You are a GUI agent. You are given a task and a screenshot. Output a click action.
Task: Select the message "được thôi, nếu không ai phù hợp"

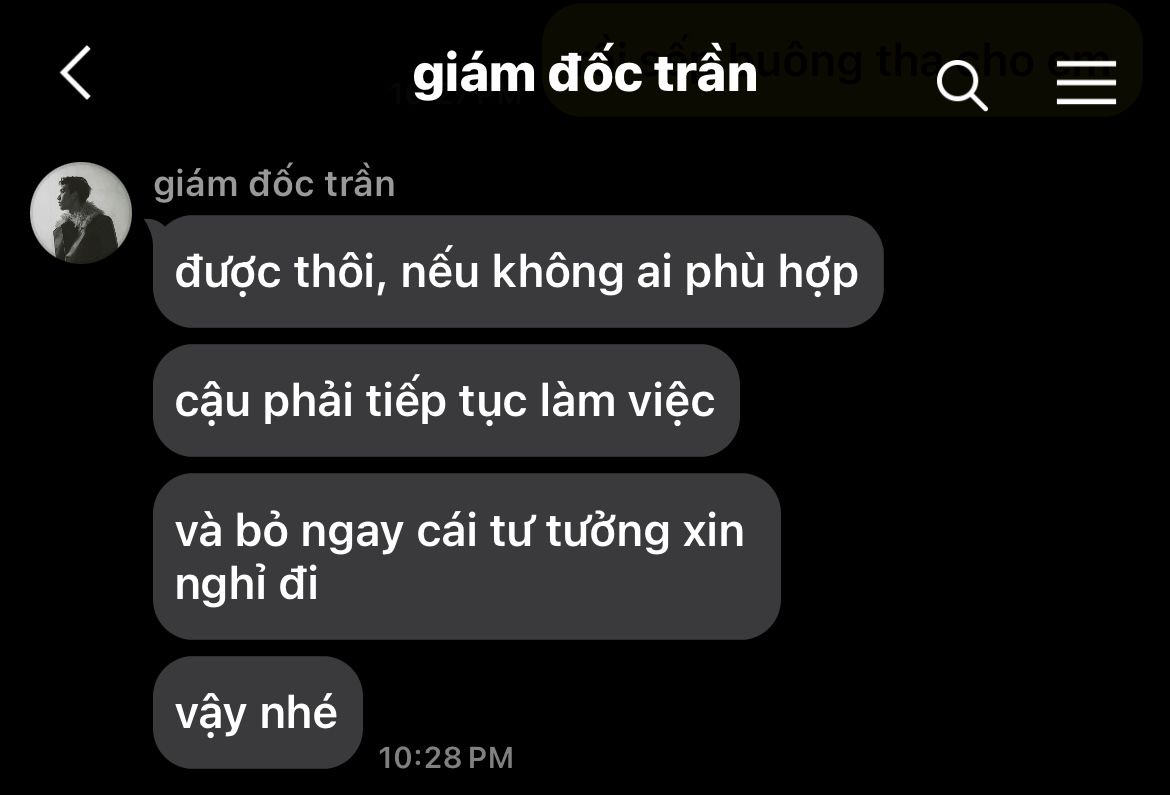coord(518,271)
